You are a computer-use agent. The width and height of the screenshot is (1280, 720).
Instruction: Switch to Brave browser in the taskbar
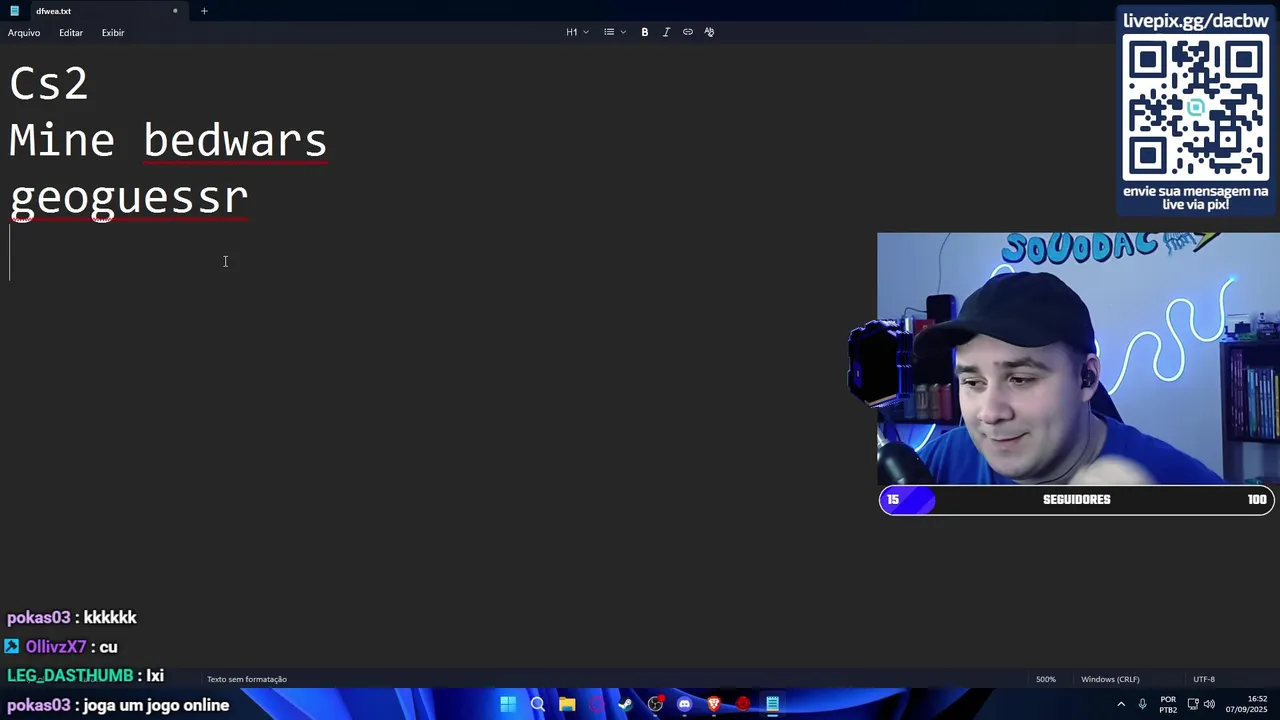click(x=714, y=704)
